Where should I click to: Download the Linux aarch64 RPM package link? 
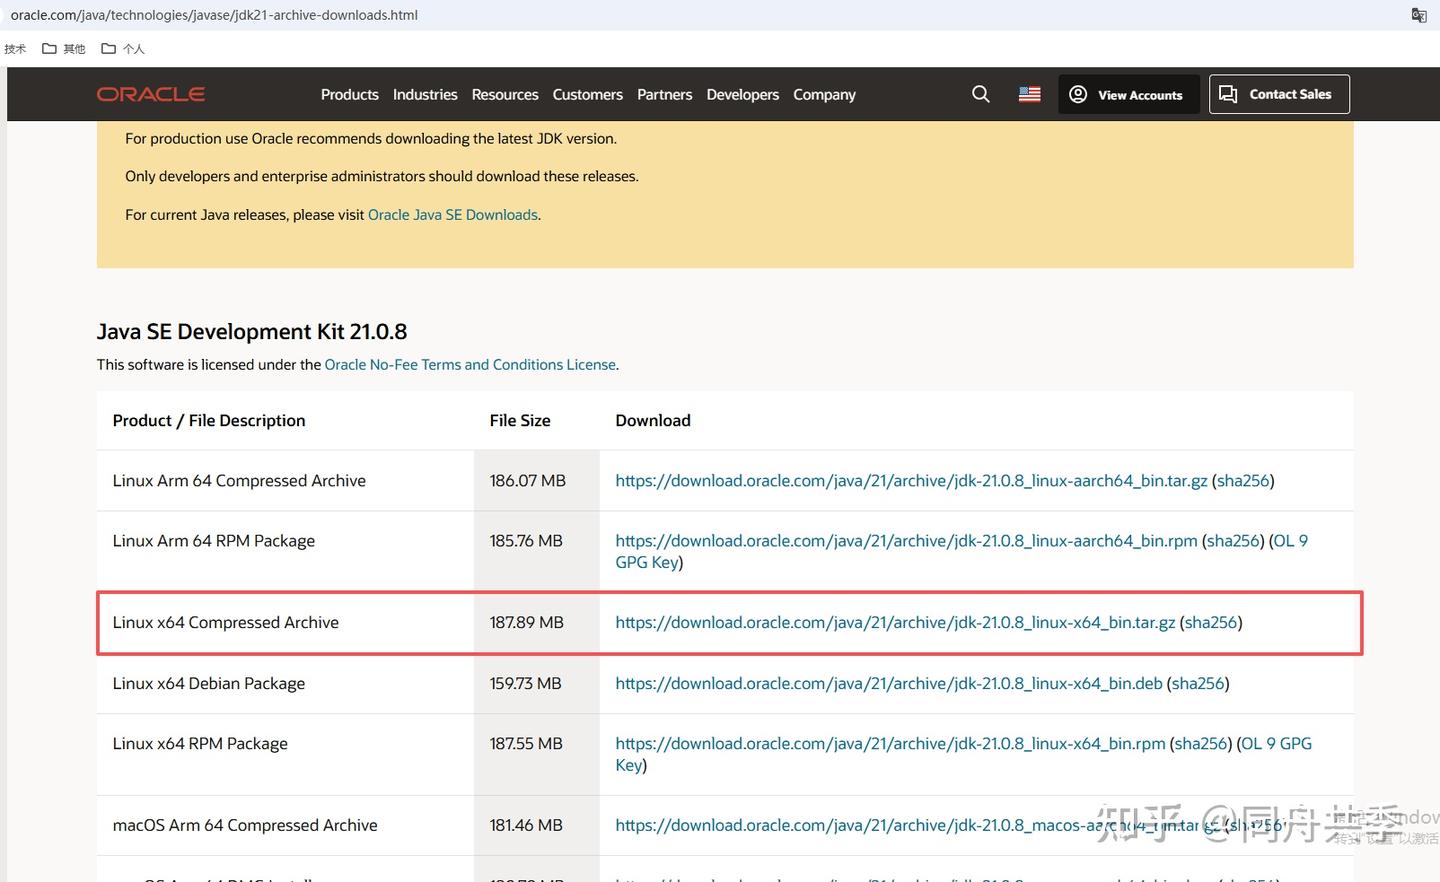coord(906,541)
